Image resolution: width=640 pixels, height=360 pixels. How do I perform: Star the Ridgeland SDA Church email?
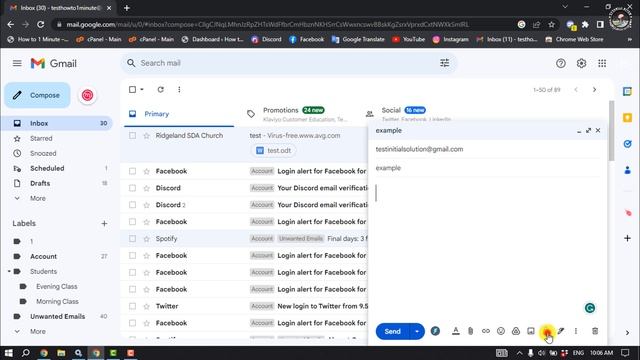pos(147,136)
